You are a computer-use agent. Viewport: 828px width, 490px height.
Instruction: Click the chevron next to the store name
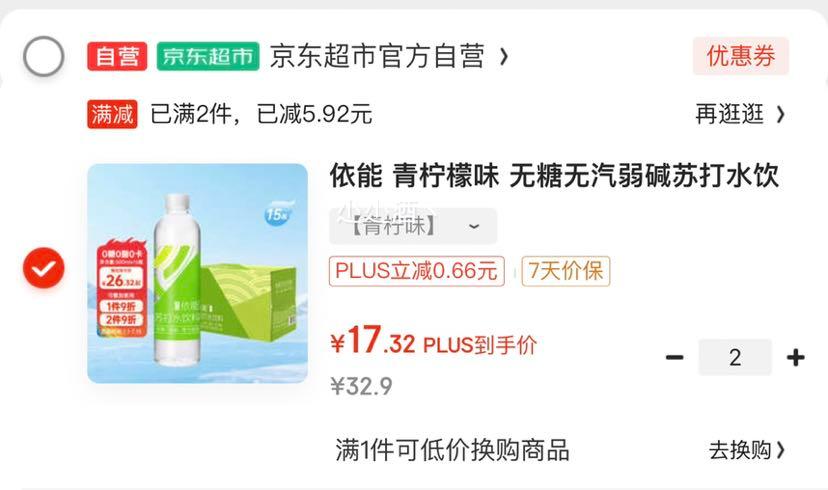click(504, 56)
